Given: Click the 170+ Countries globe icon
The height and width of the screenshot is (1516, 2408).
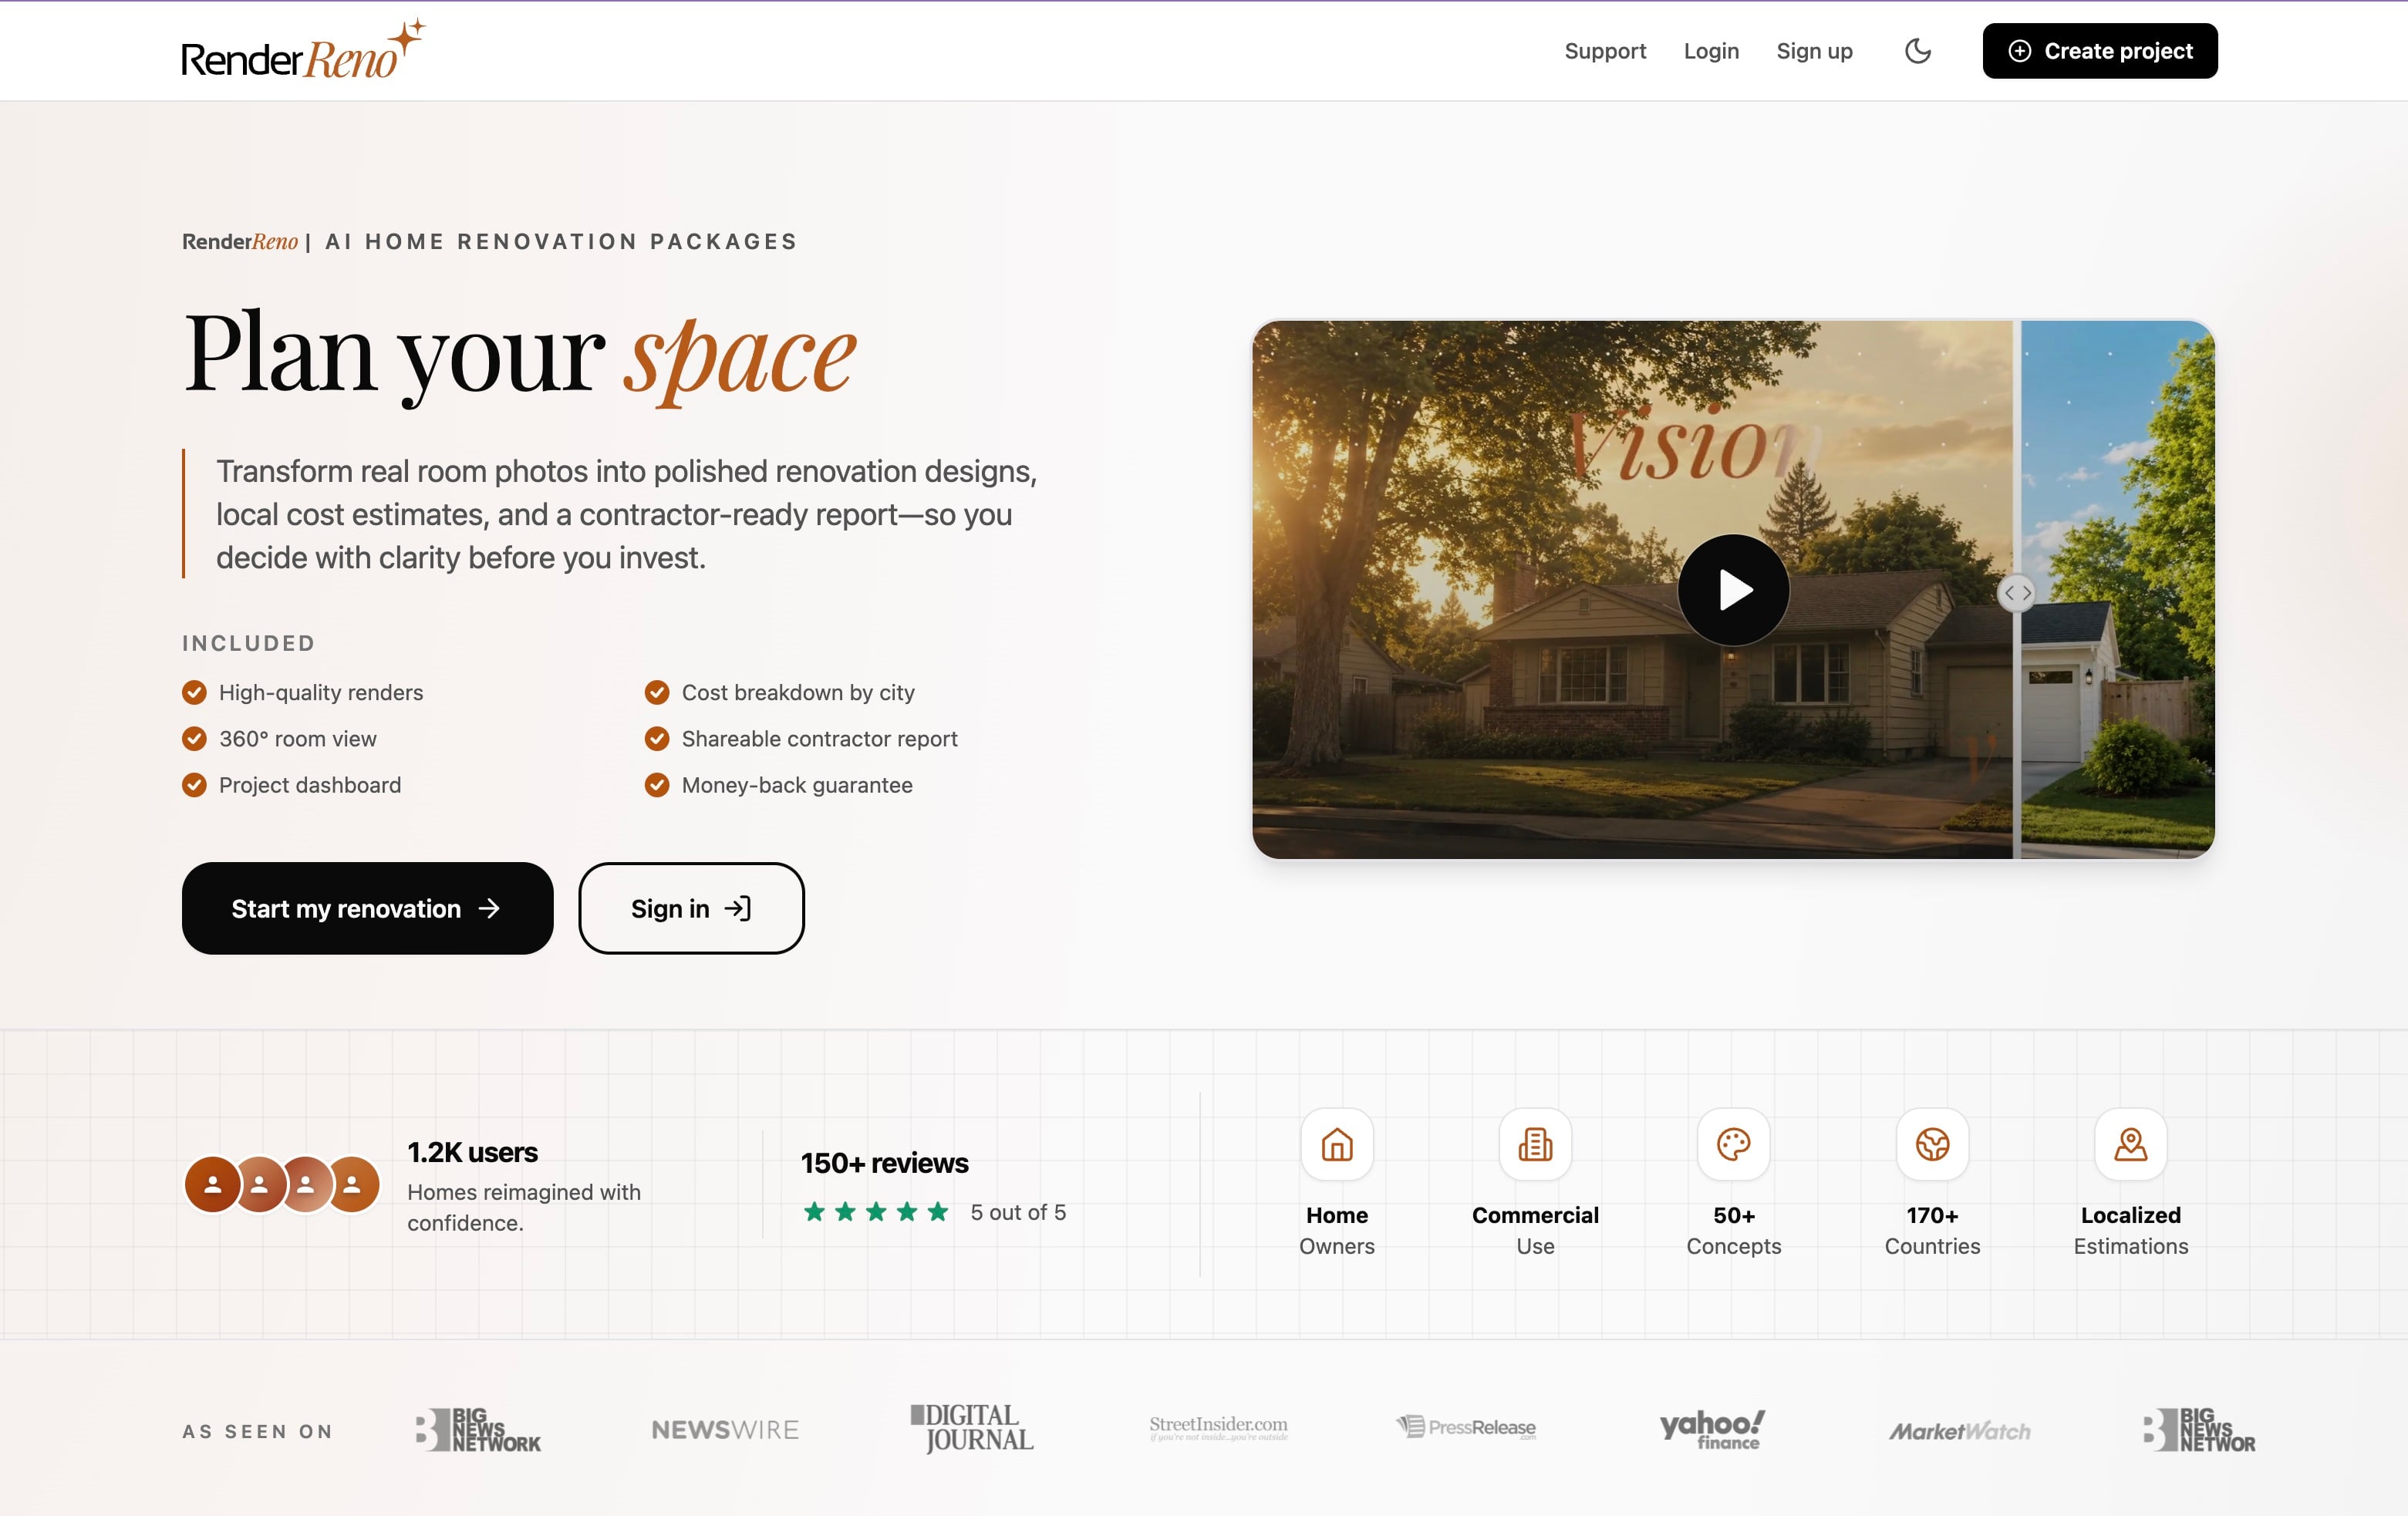Looking at the screenshot, I should (1931, 1144).
